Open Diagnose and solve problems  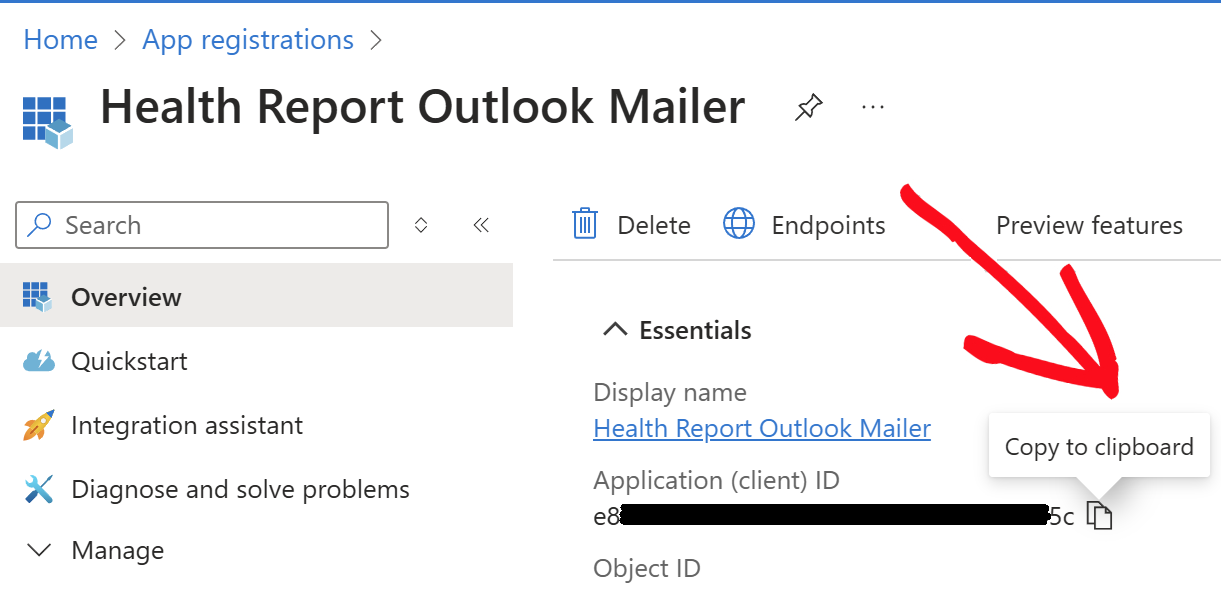tap(240, 490)
